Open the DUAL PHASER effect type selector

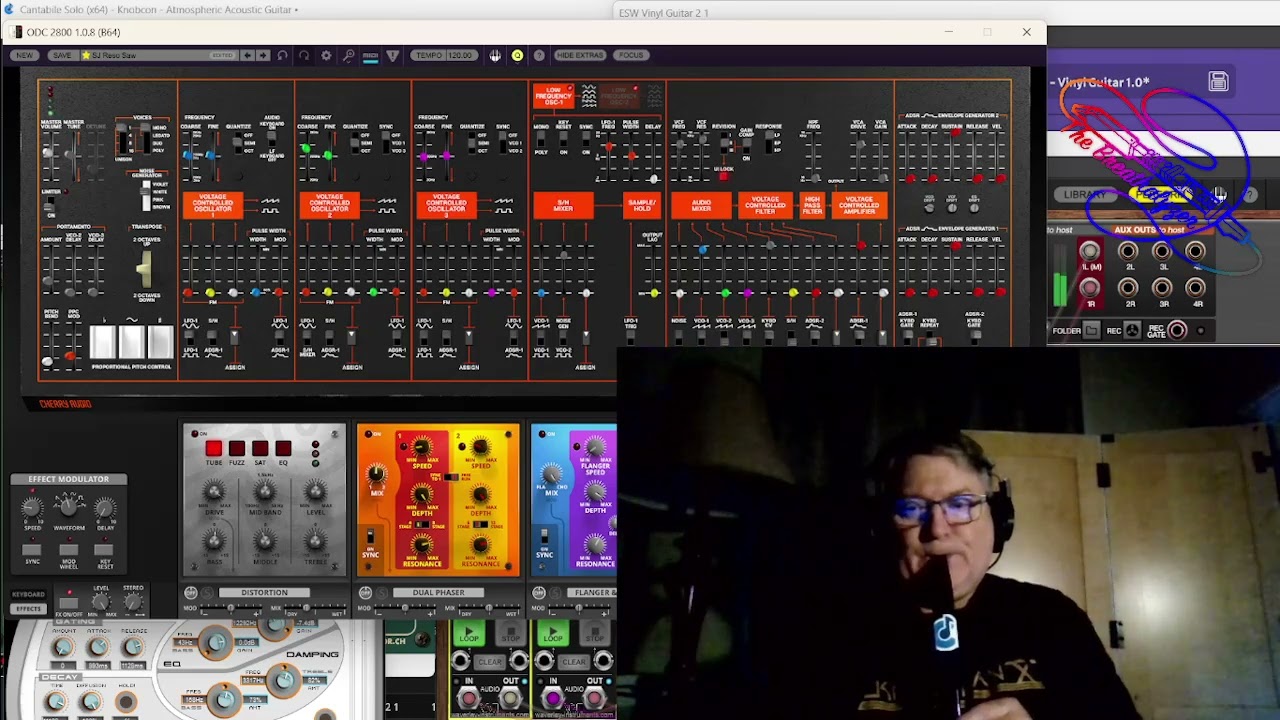pyautogui.click(x=438, y=593)
